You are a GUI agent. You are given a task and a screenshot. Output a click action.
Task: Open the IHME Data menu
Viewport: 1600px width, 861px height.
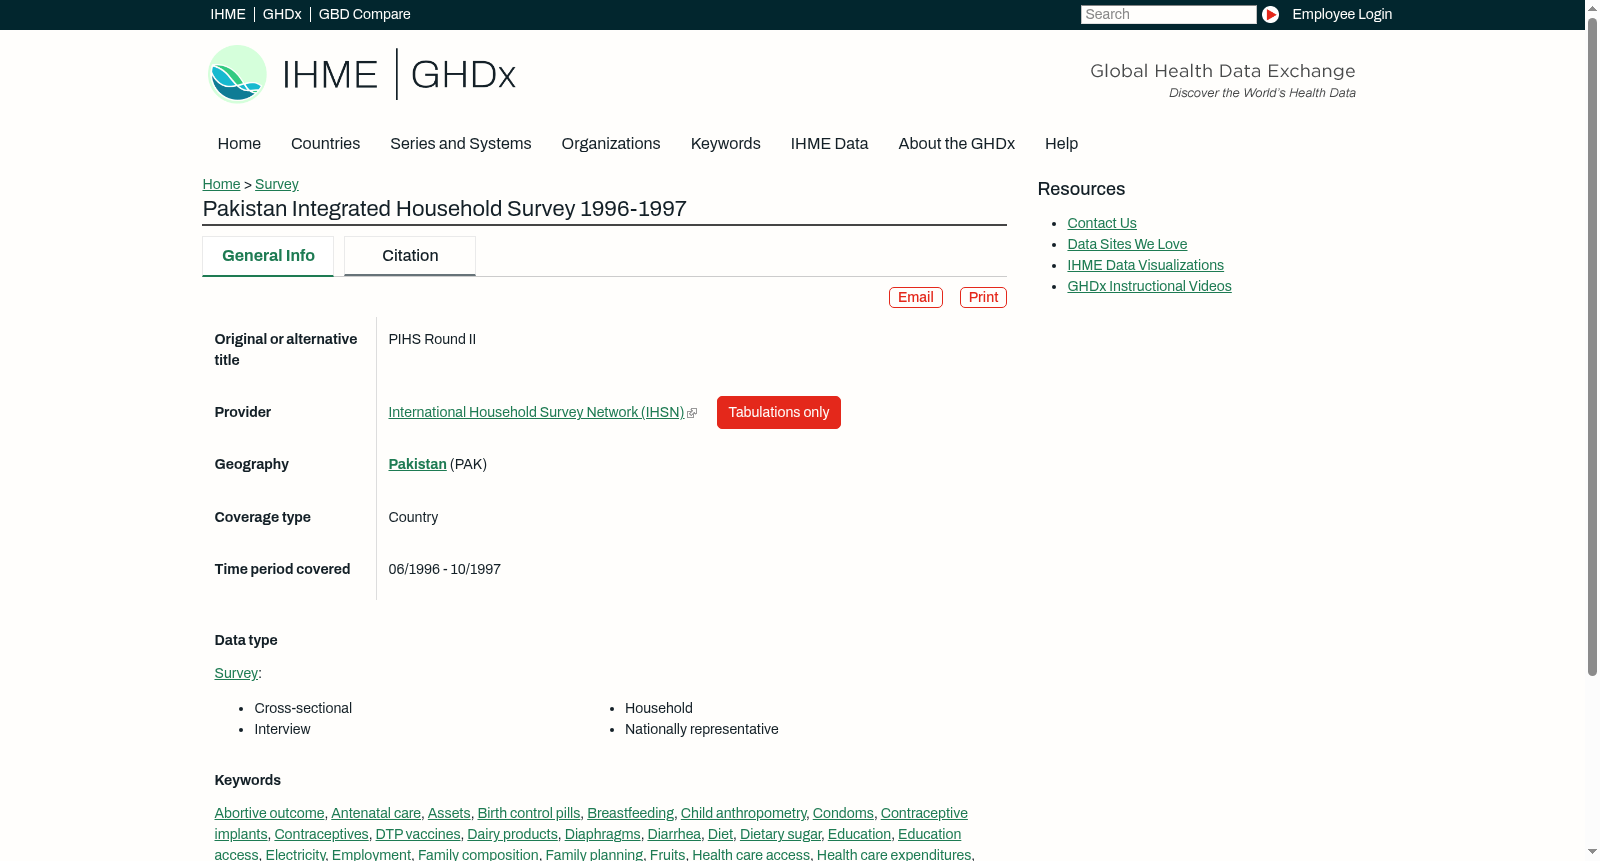(829, 144)
